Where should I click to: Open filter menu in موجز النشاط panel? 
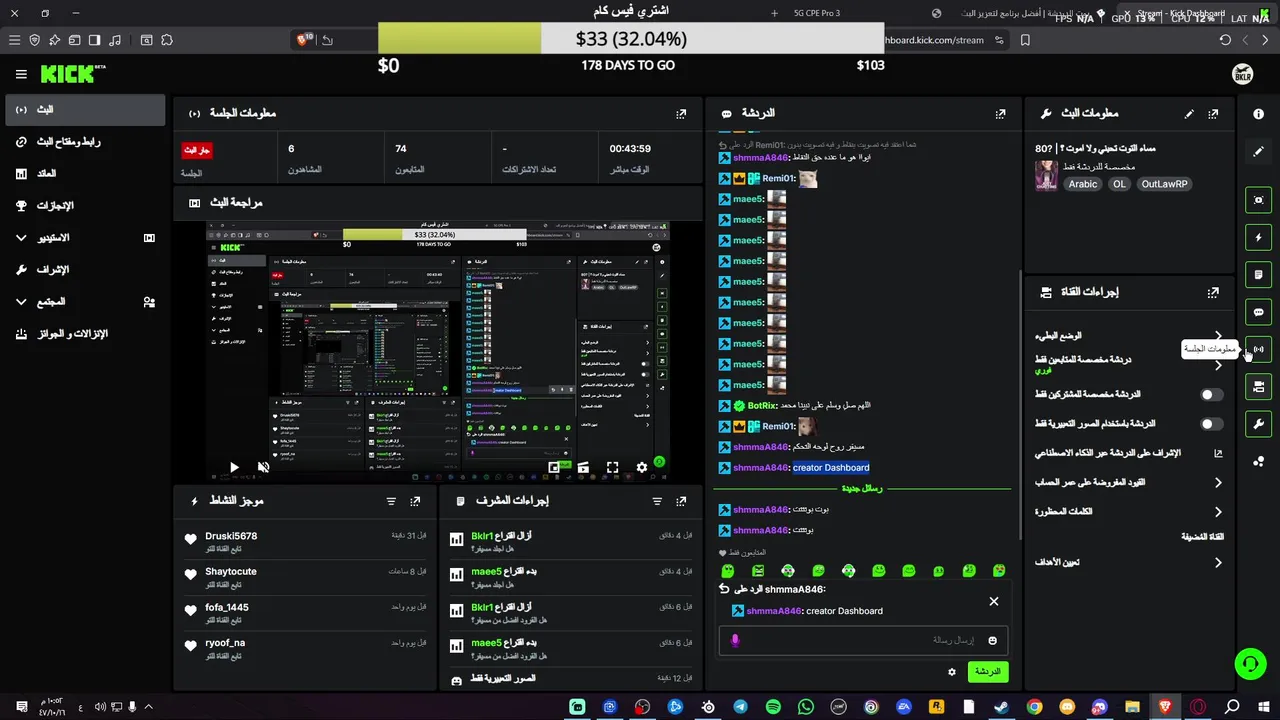click(391, 501)
